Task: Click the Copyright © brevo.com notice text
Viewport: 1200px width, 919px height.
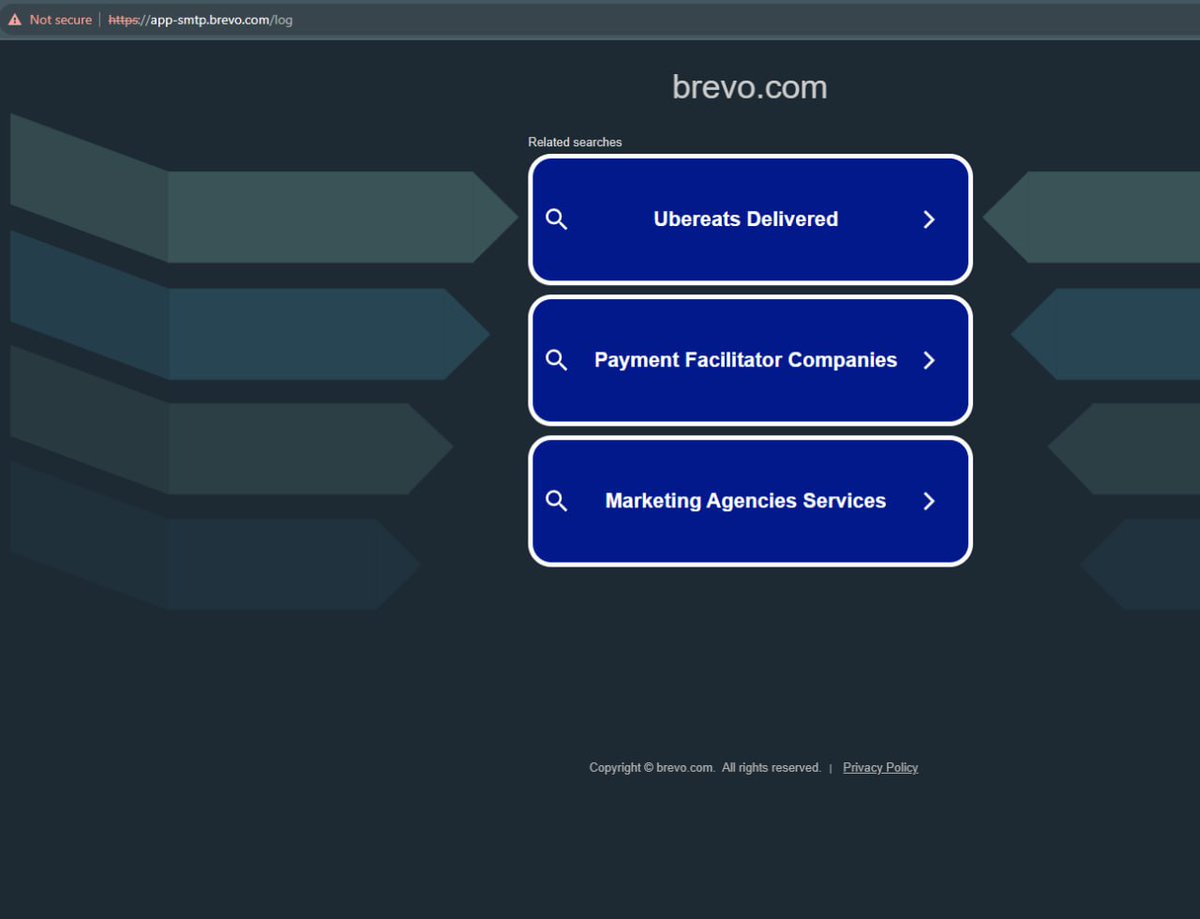Action: point(705,768)
